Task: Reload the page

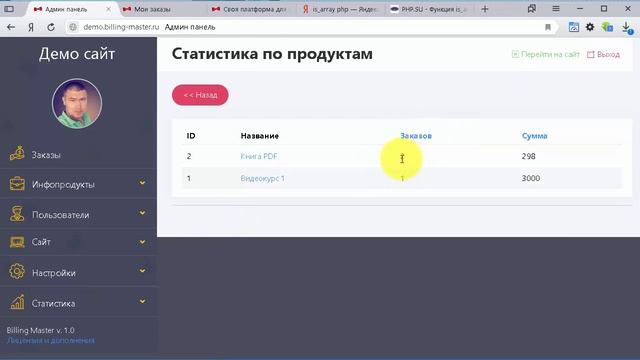Action: [51, 27]
